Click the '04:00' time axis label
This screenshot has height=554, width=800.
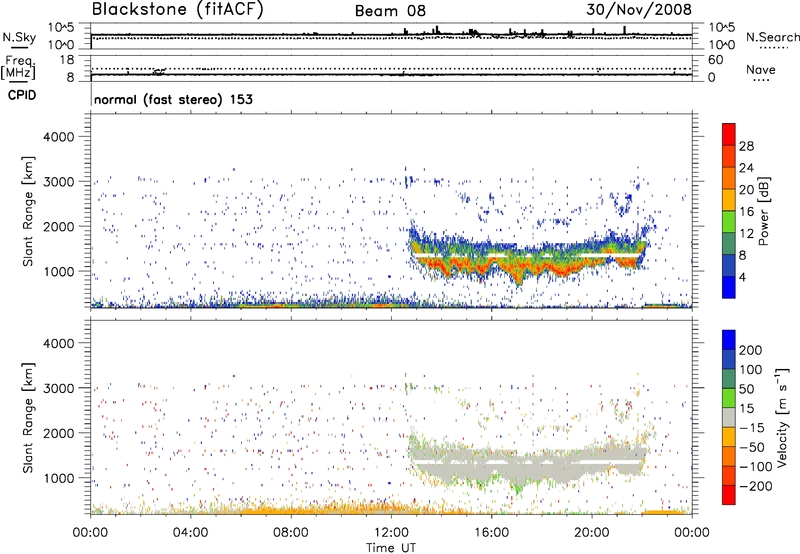click(191, 533)
